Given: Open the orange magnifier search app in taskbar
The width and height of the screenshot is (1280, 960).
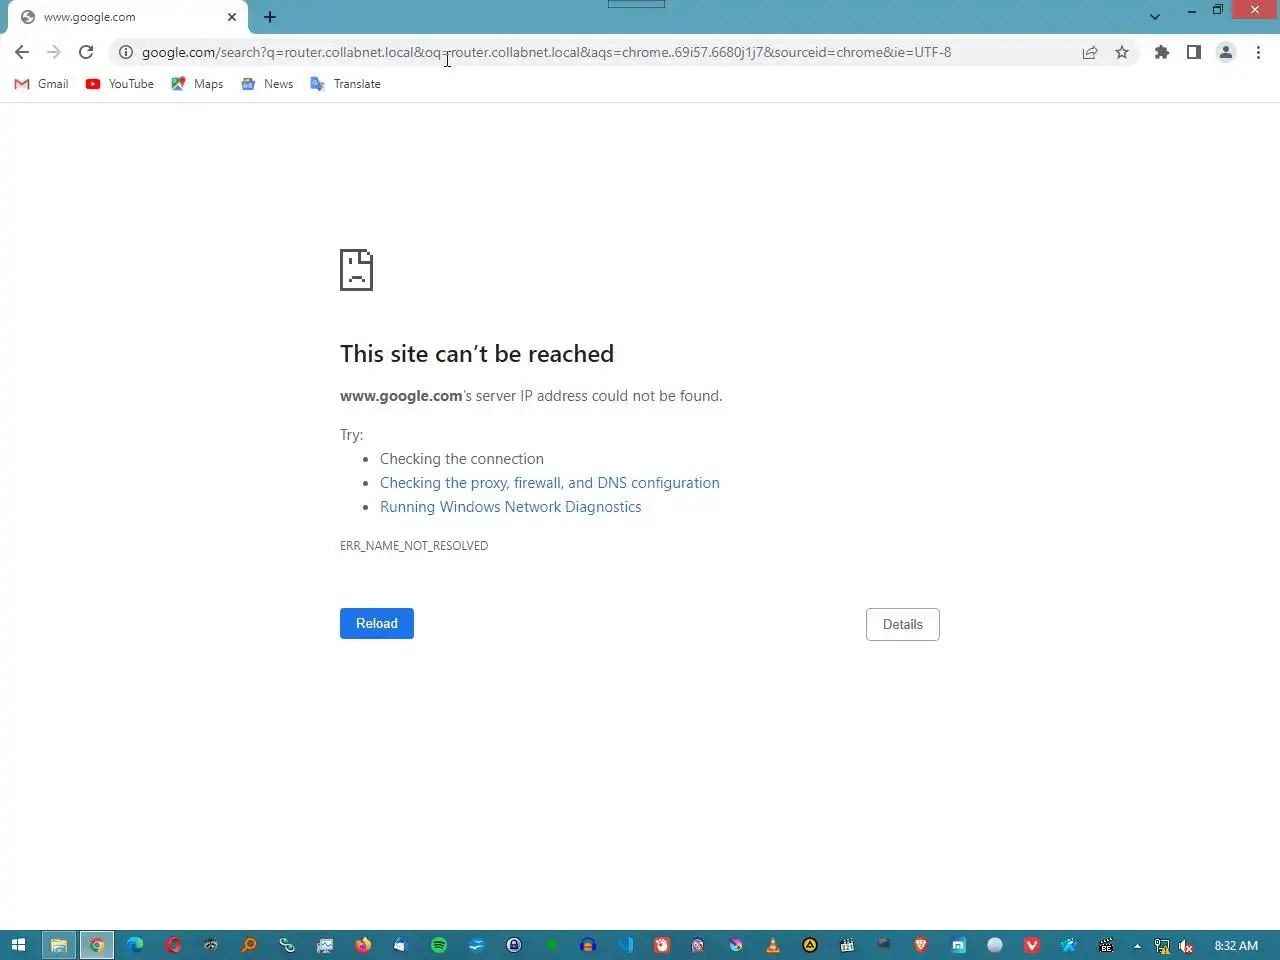Looking at the screenshot, I should (x=249, y=945).
